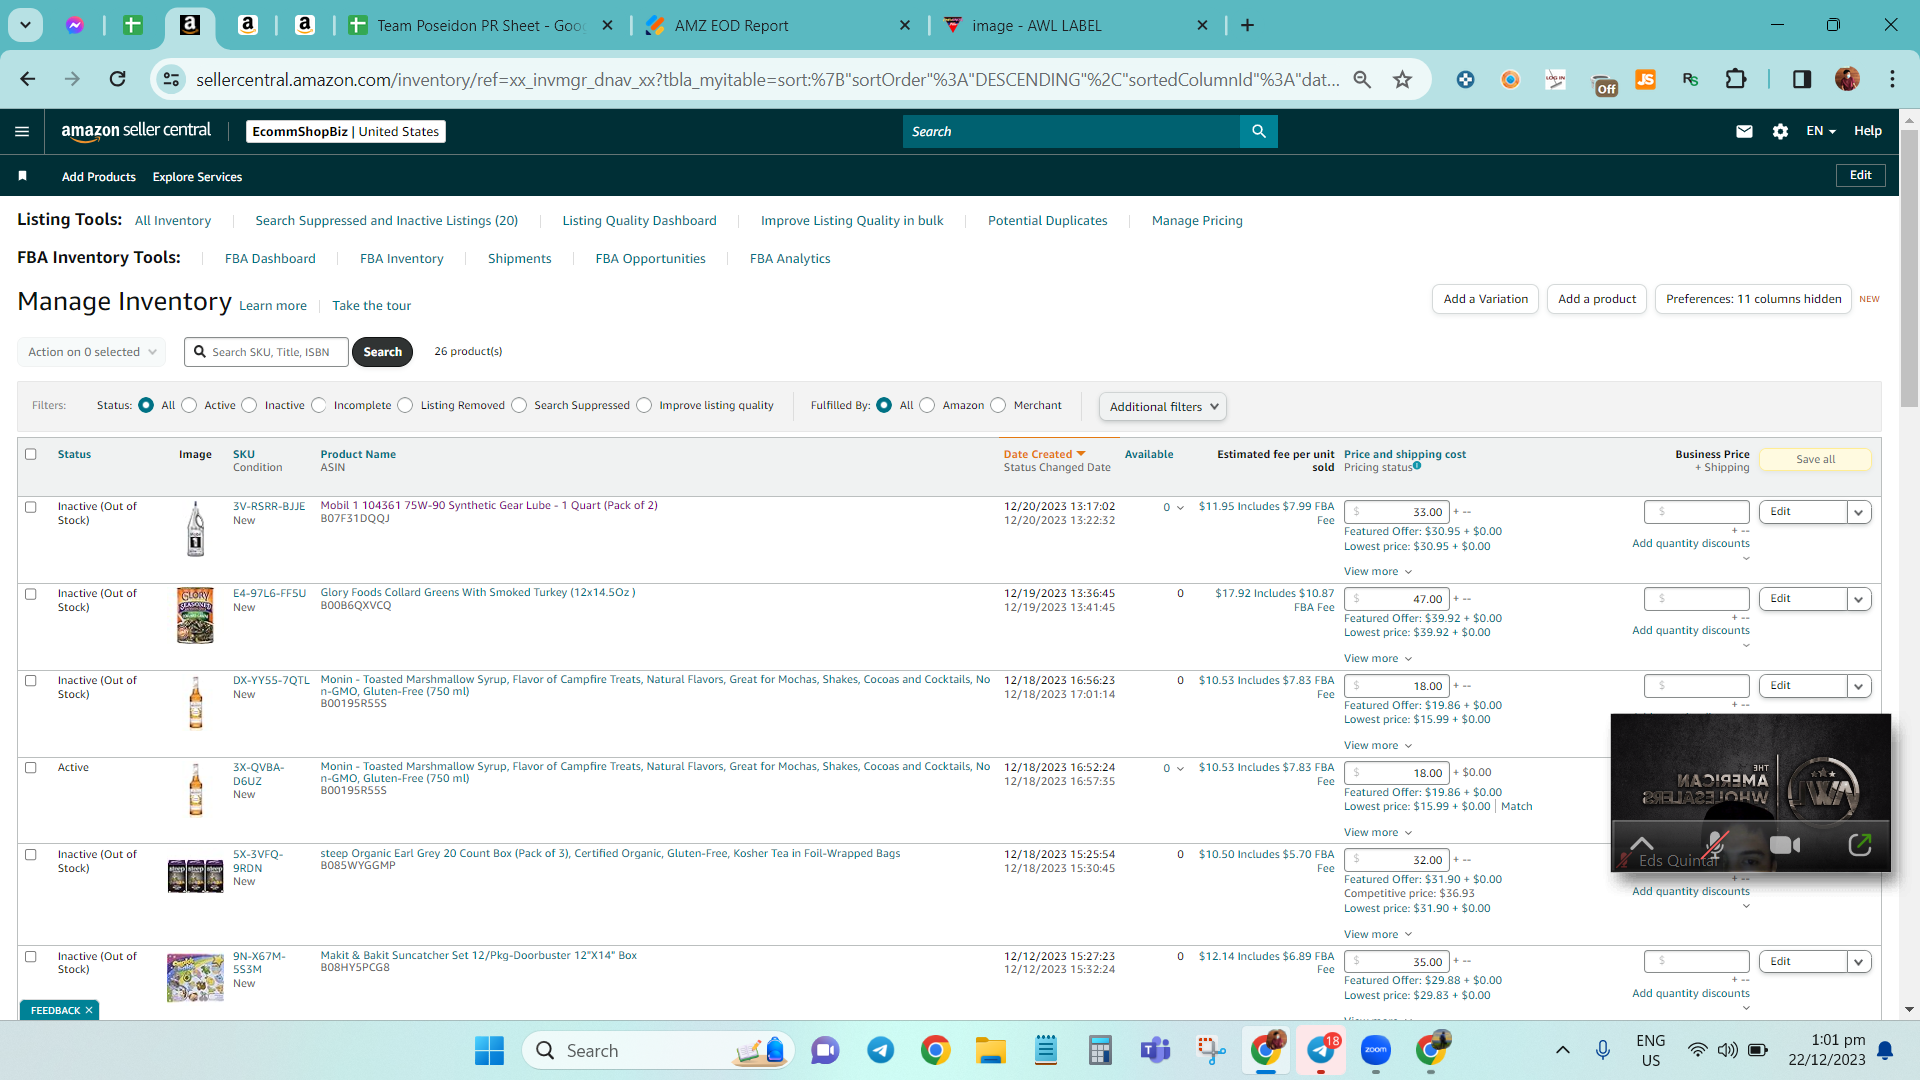Expand View more for Glory Foods row
Screen dimensions: 1920x1080
(x=1378, y=659)
